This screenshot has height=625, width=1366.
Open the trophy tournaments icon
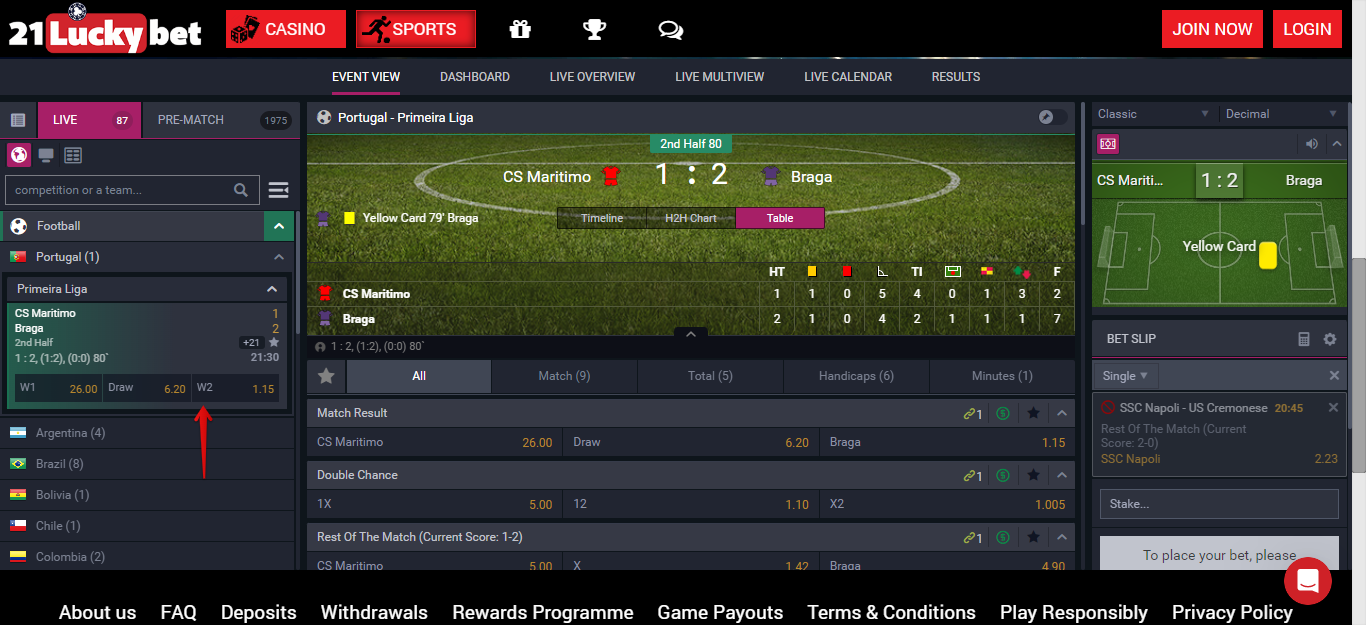[x=595, y=29]
